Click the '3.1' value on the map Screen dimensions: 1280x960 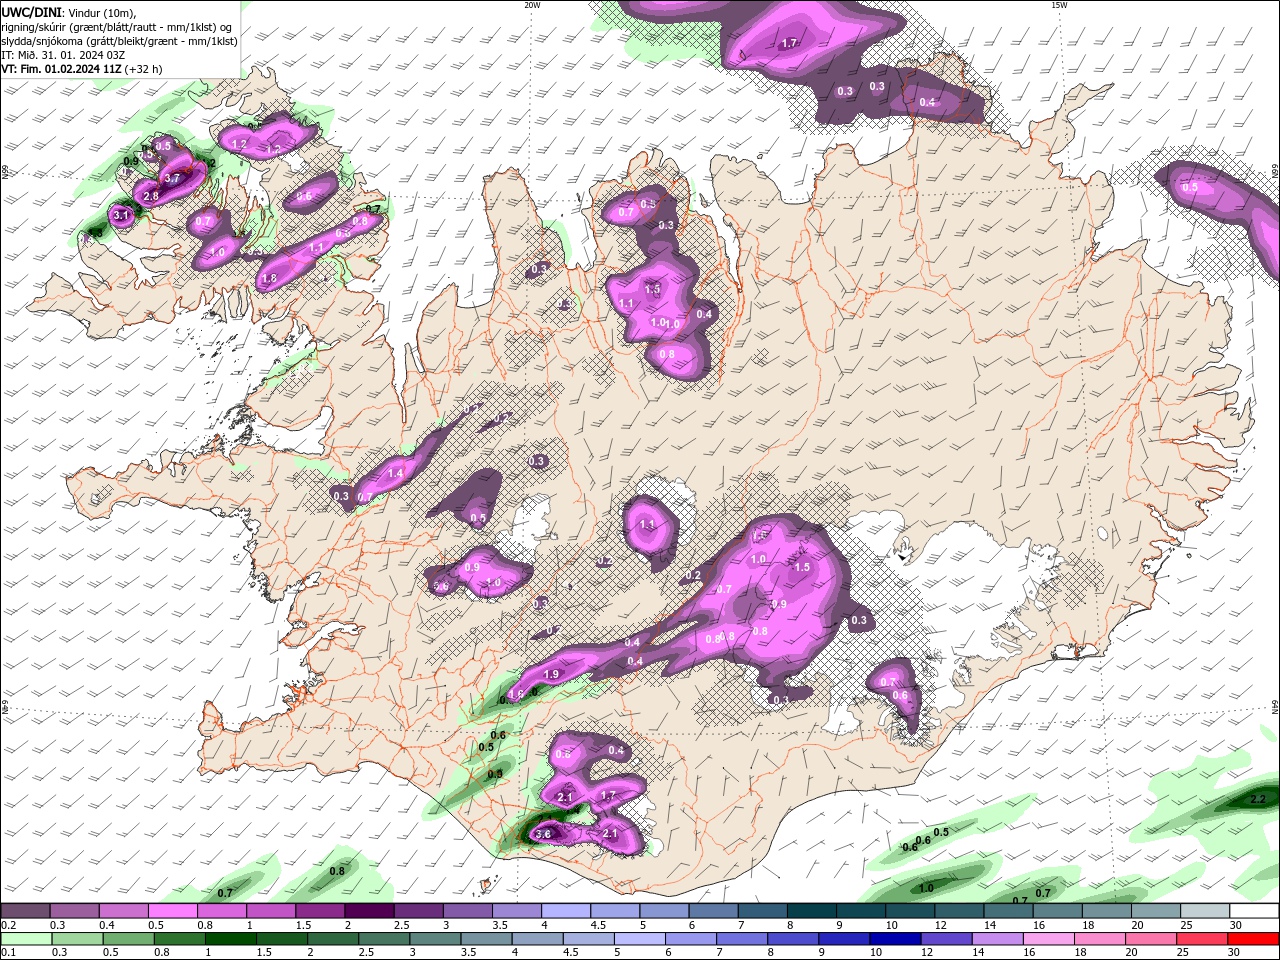click(x=122, y=214)
